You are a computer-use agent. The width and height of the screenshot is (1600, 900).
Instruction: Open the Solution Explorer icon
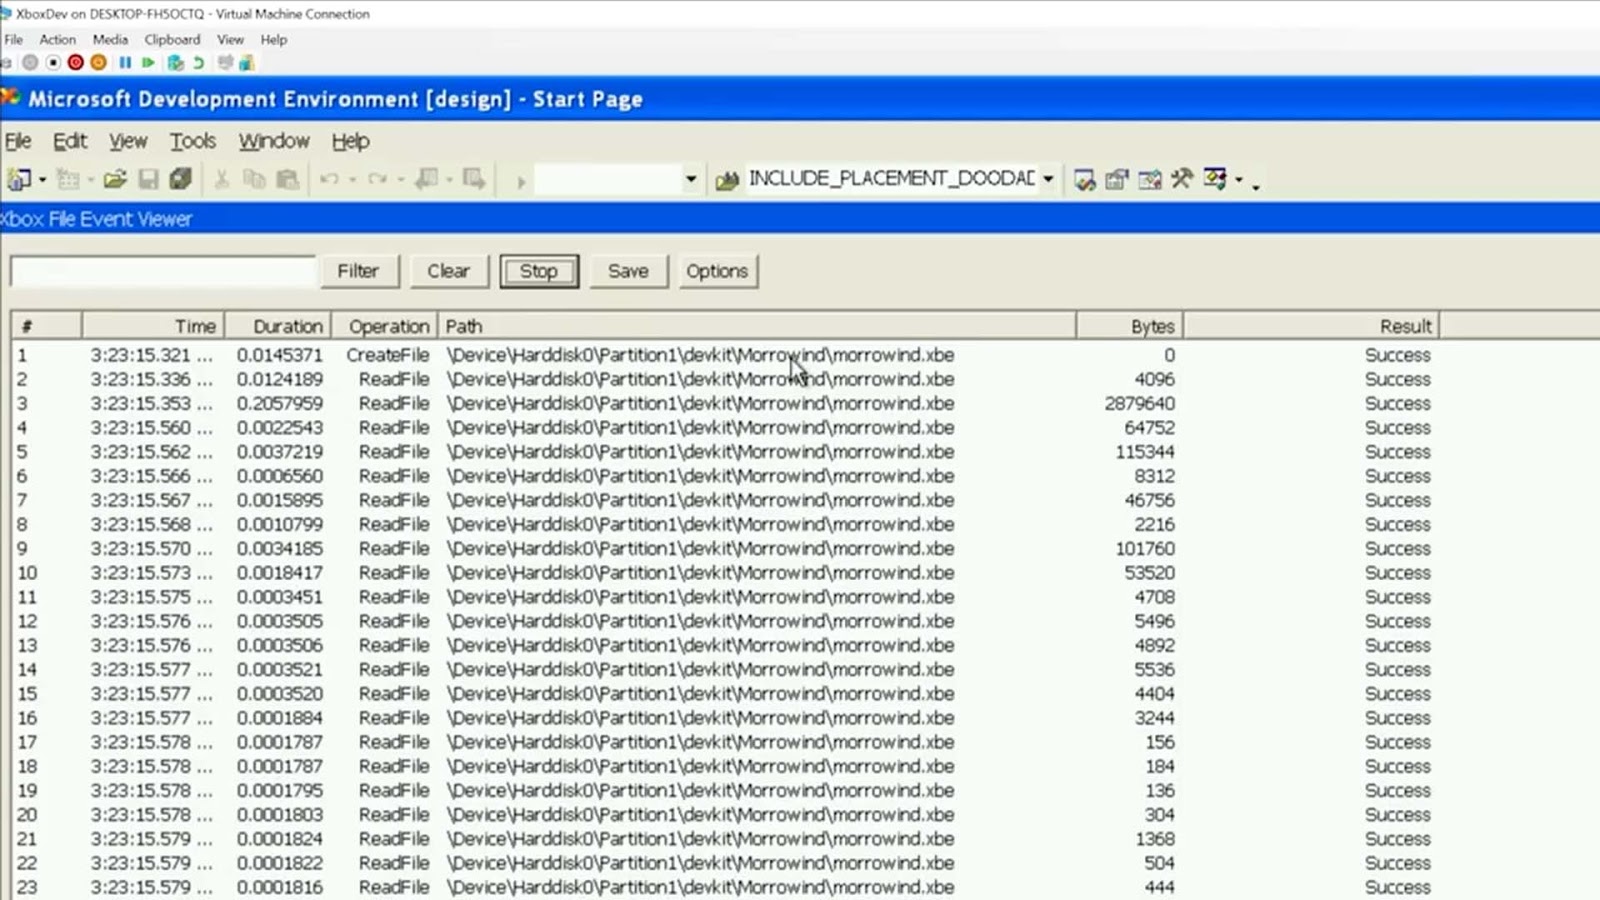[x=1084, y=179]
